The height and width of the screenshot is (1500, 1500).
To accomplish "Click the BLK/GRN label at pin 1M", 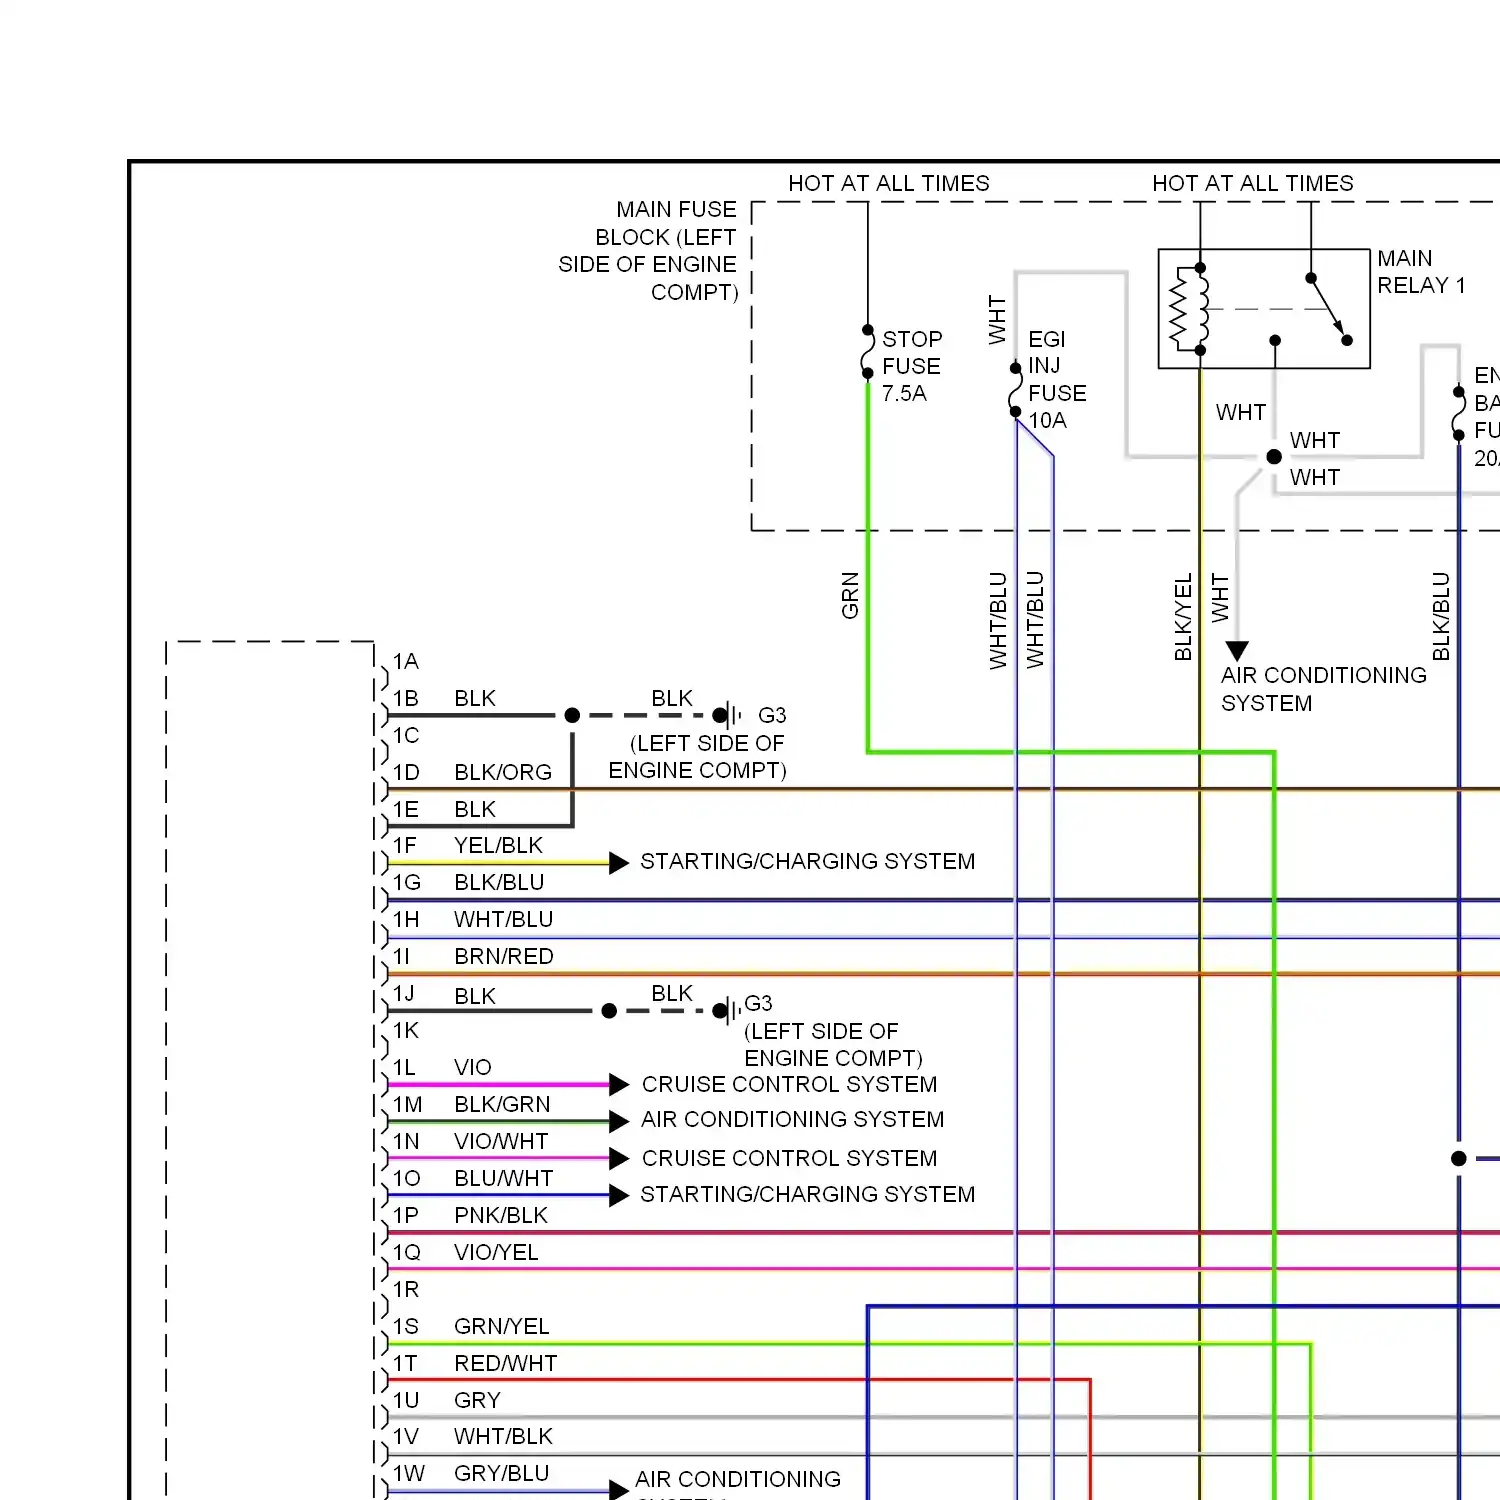I will tap(502, 1104).
